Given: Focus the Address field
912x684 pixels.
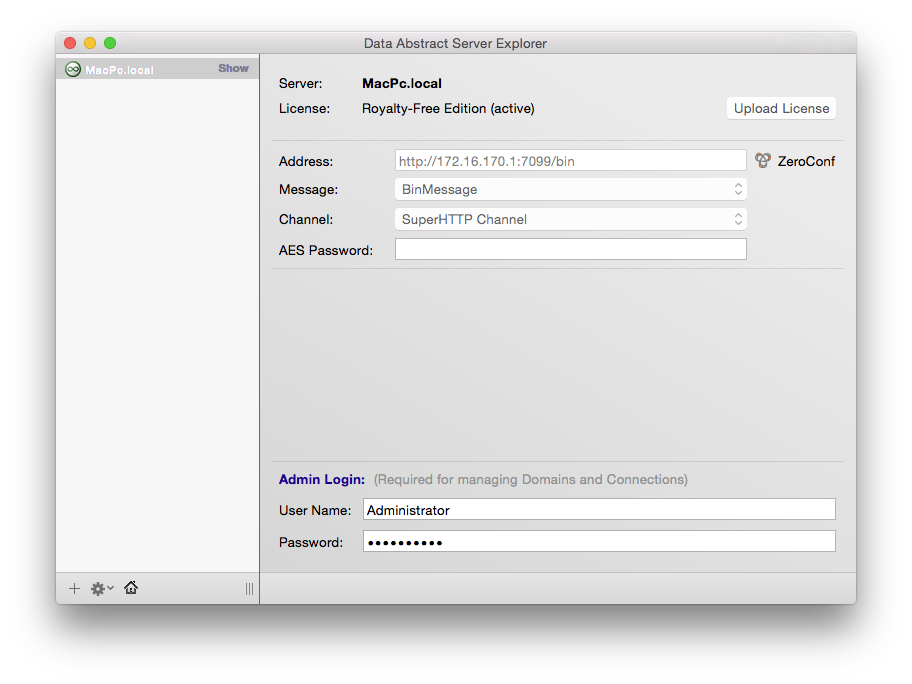Looking at the screenshot, I should click(x=571, y=161).
